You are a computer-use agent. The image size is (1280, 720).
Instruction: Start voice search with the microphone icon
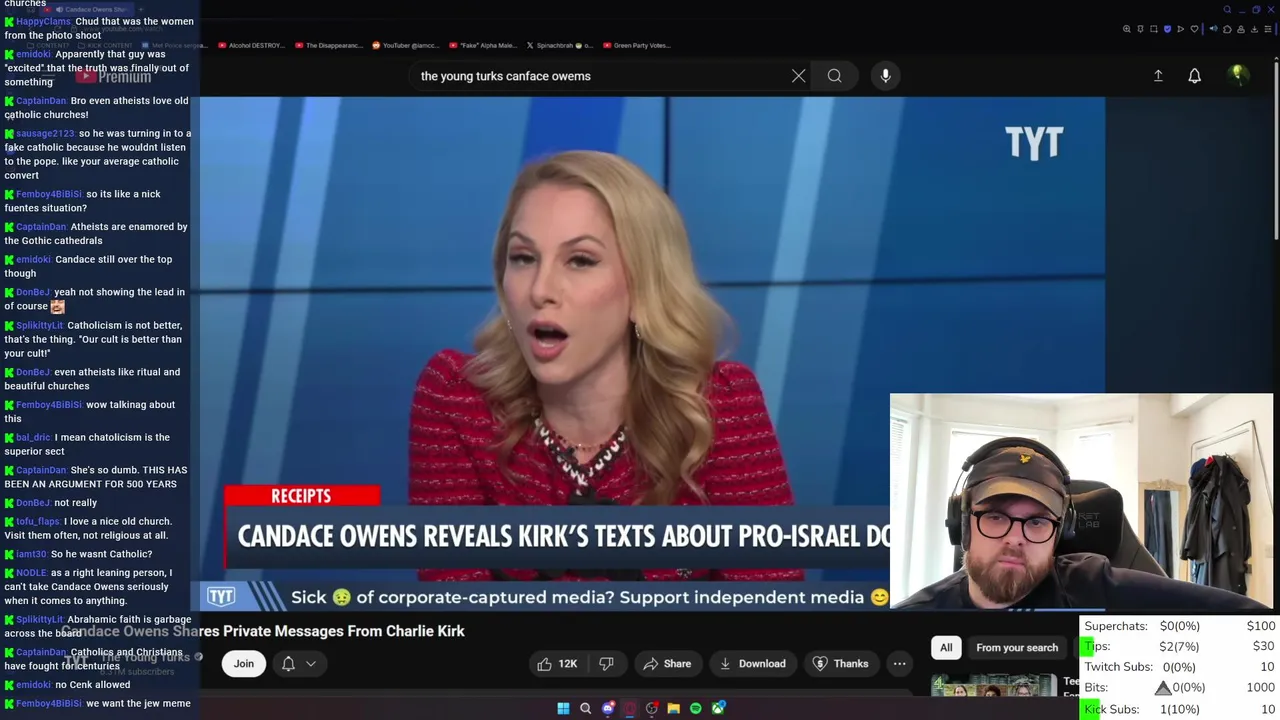coord(885,76)
